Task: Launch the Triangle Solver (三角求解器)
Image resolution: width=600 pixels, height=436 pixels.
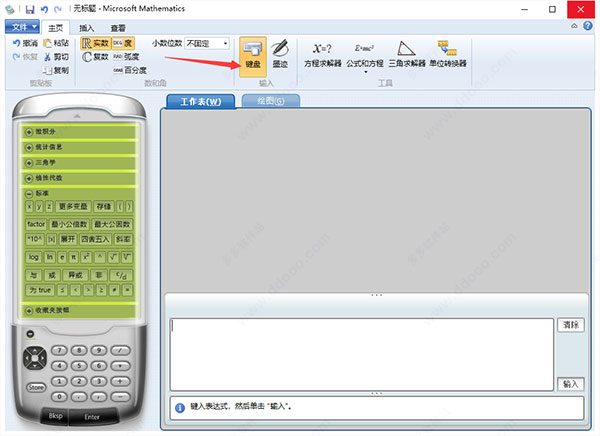Action: [407, 55]
